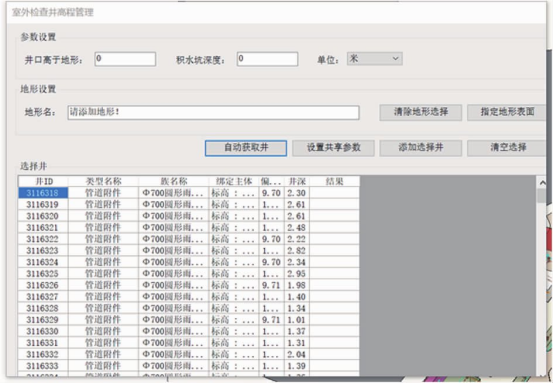
Task: Click the 族名称 column header
Action: click(x=174, y=181)
